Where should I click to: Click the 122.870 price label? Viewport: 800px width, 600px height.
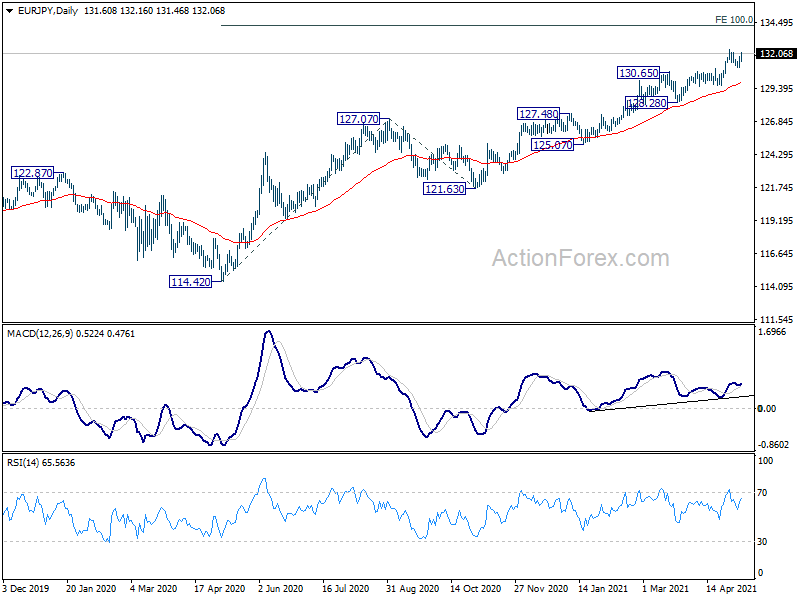33,173
